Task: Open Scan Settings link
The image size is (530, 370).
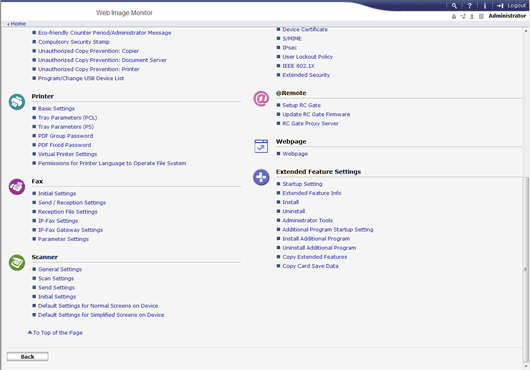Action: coord(56,278)
